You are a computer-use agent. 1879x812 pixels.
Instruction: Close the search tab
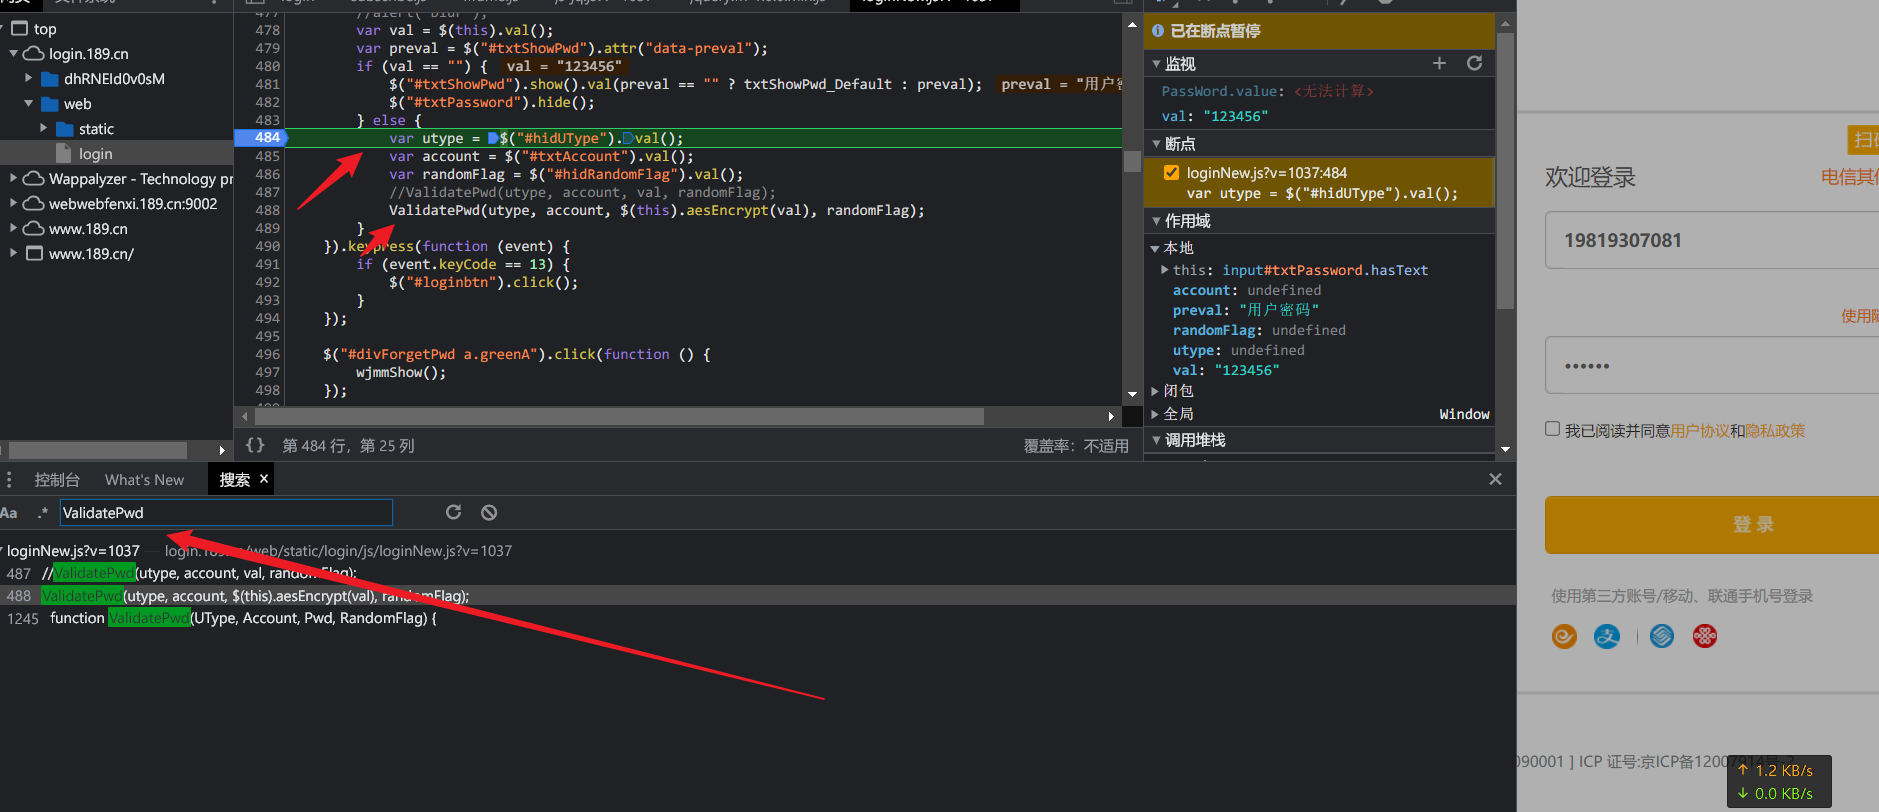[x=264, y=479]
